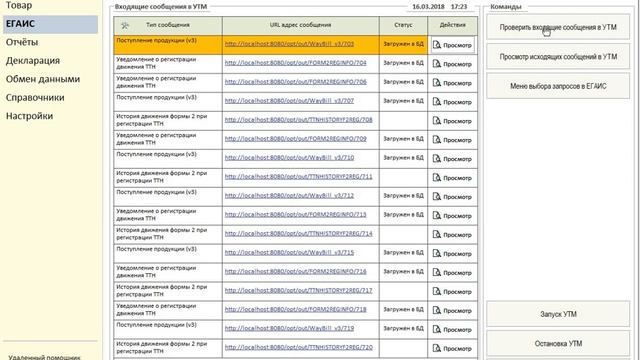Open the FORM2REGINFO/704 URL link

click(296, 63)
